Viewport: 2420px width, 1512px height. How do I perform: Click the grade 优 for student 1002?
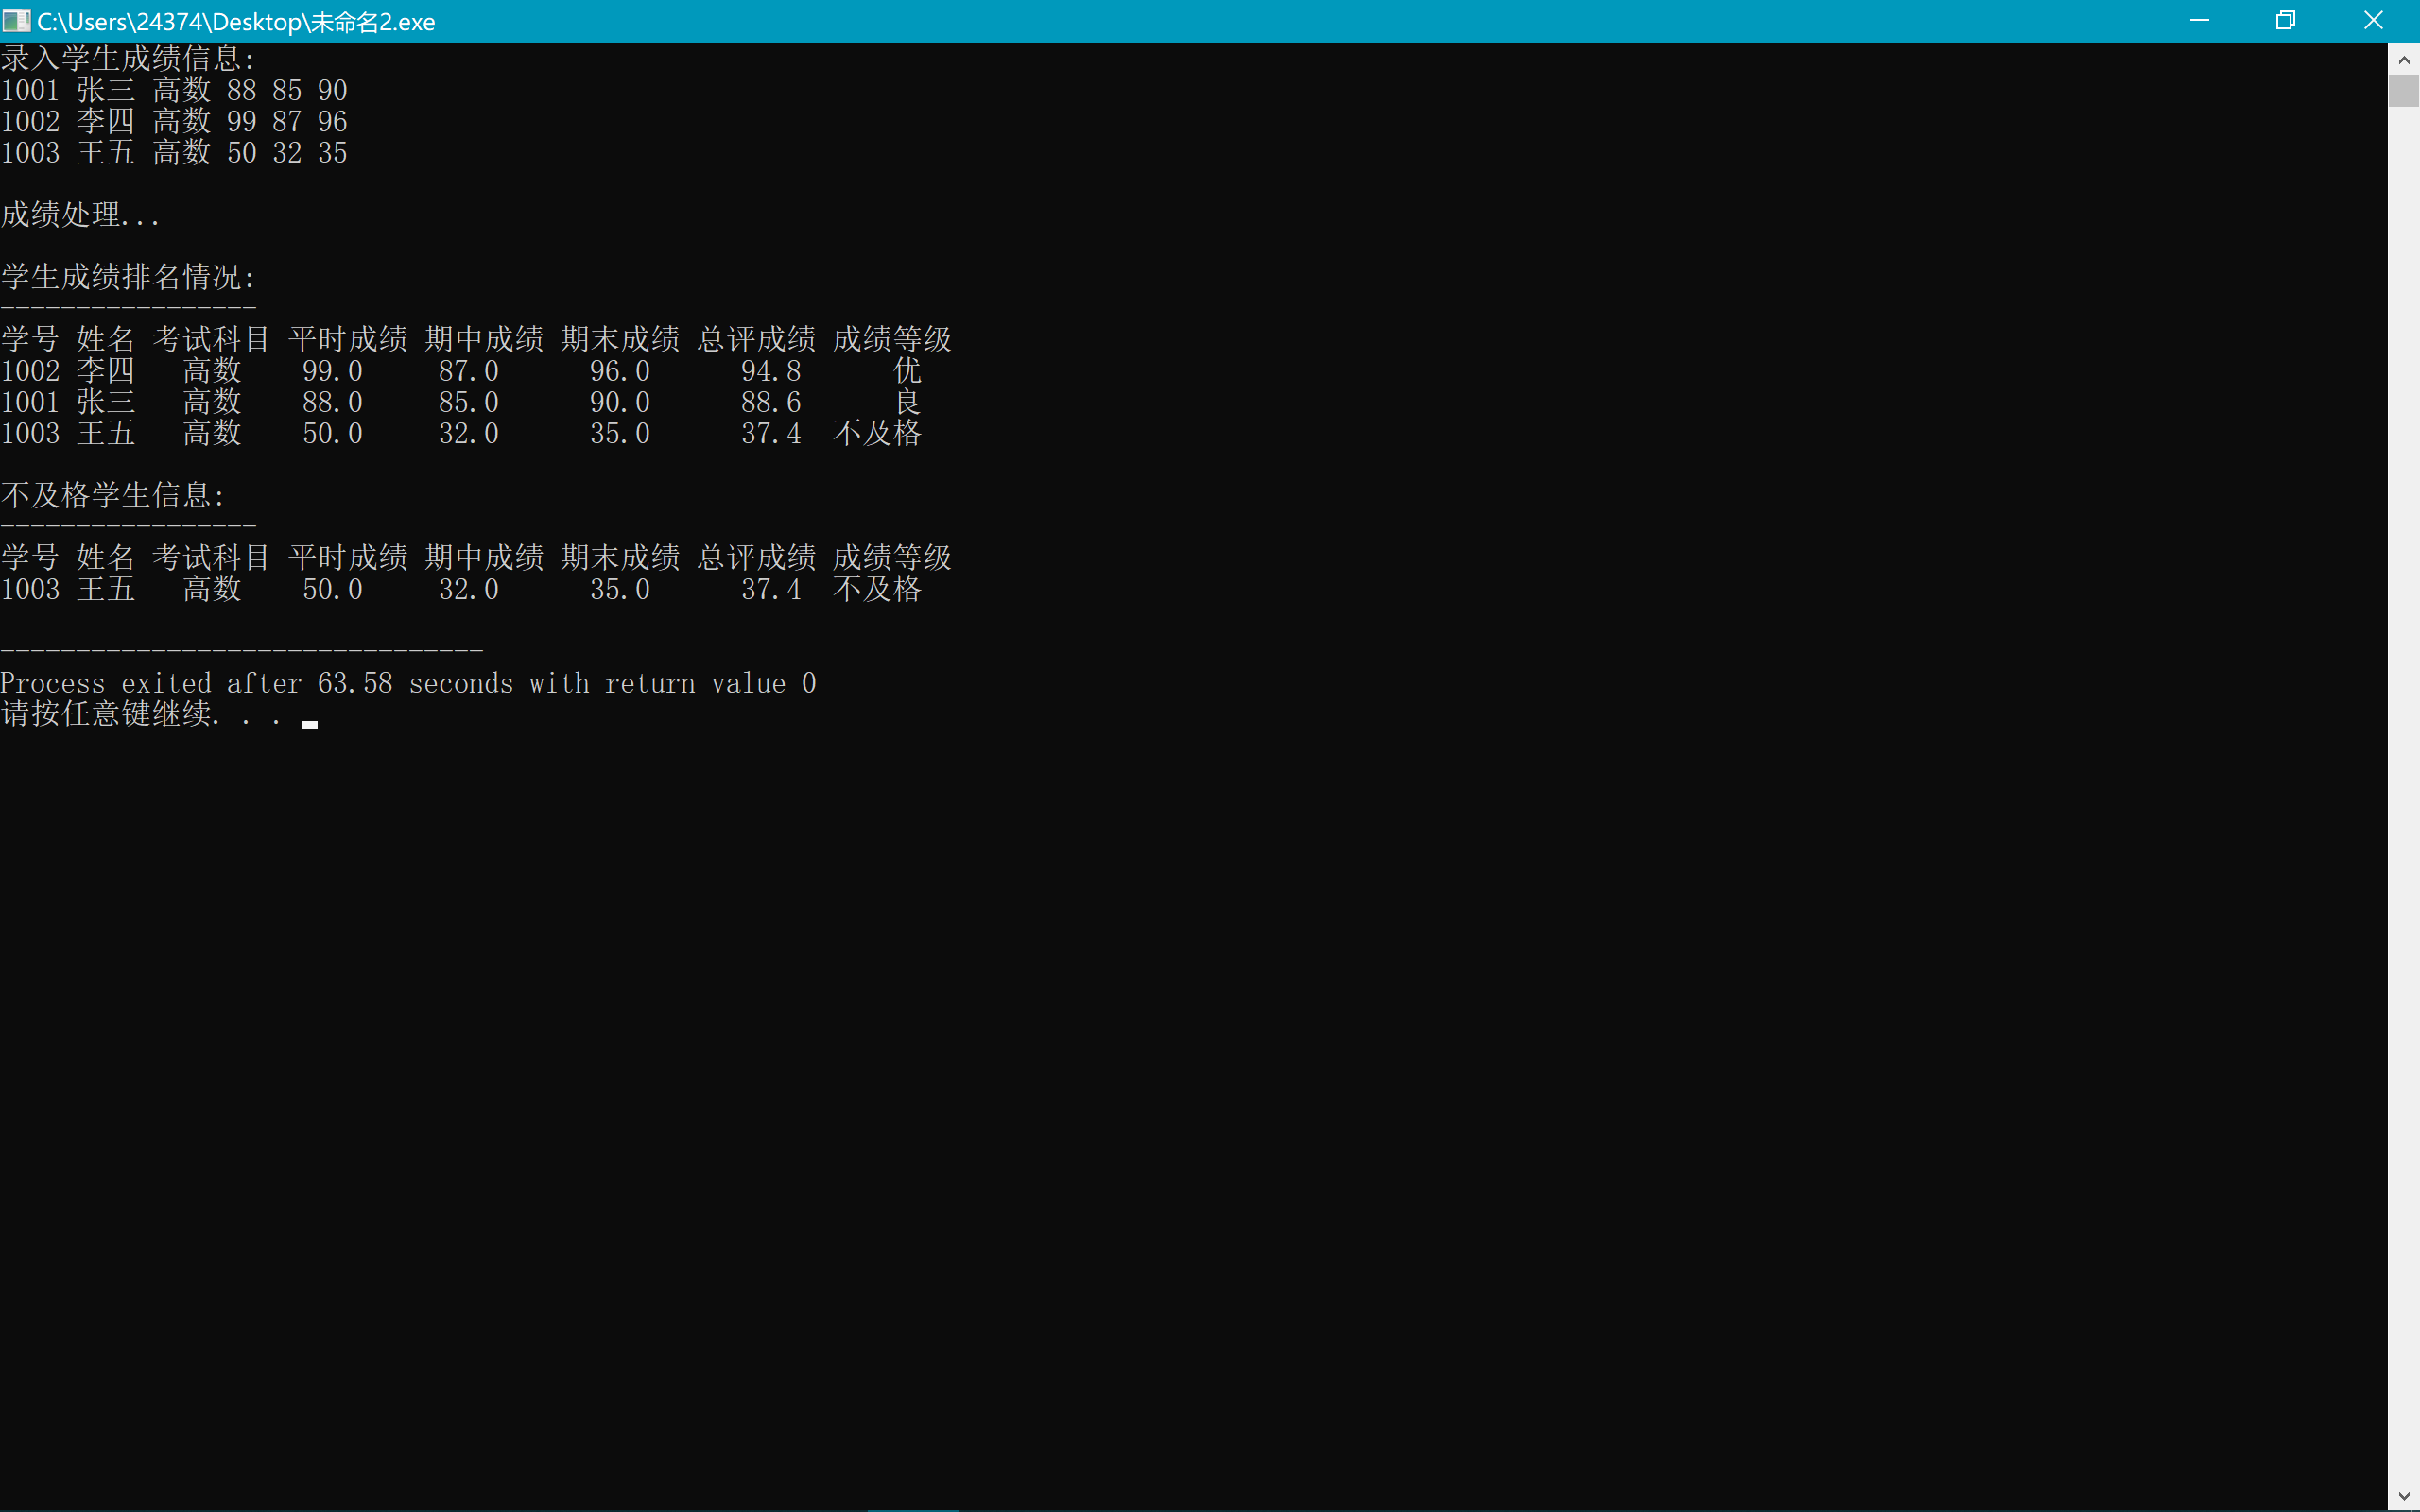(907, 371)
